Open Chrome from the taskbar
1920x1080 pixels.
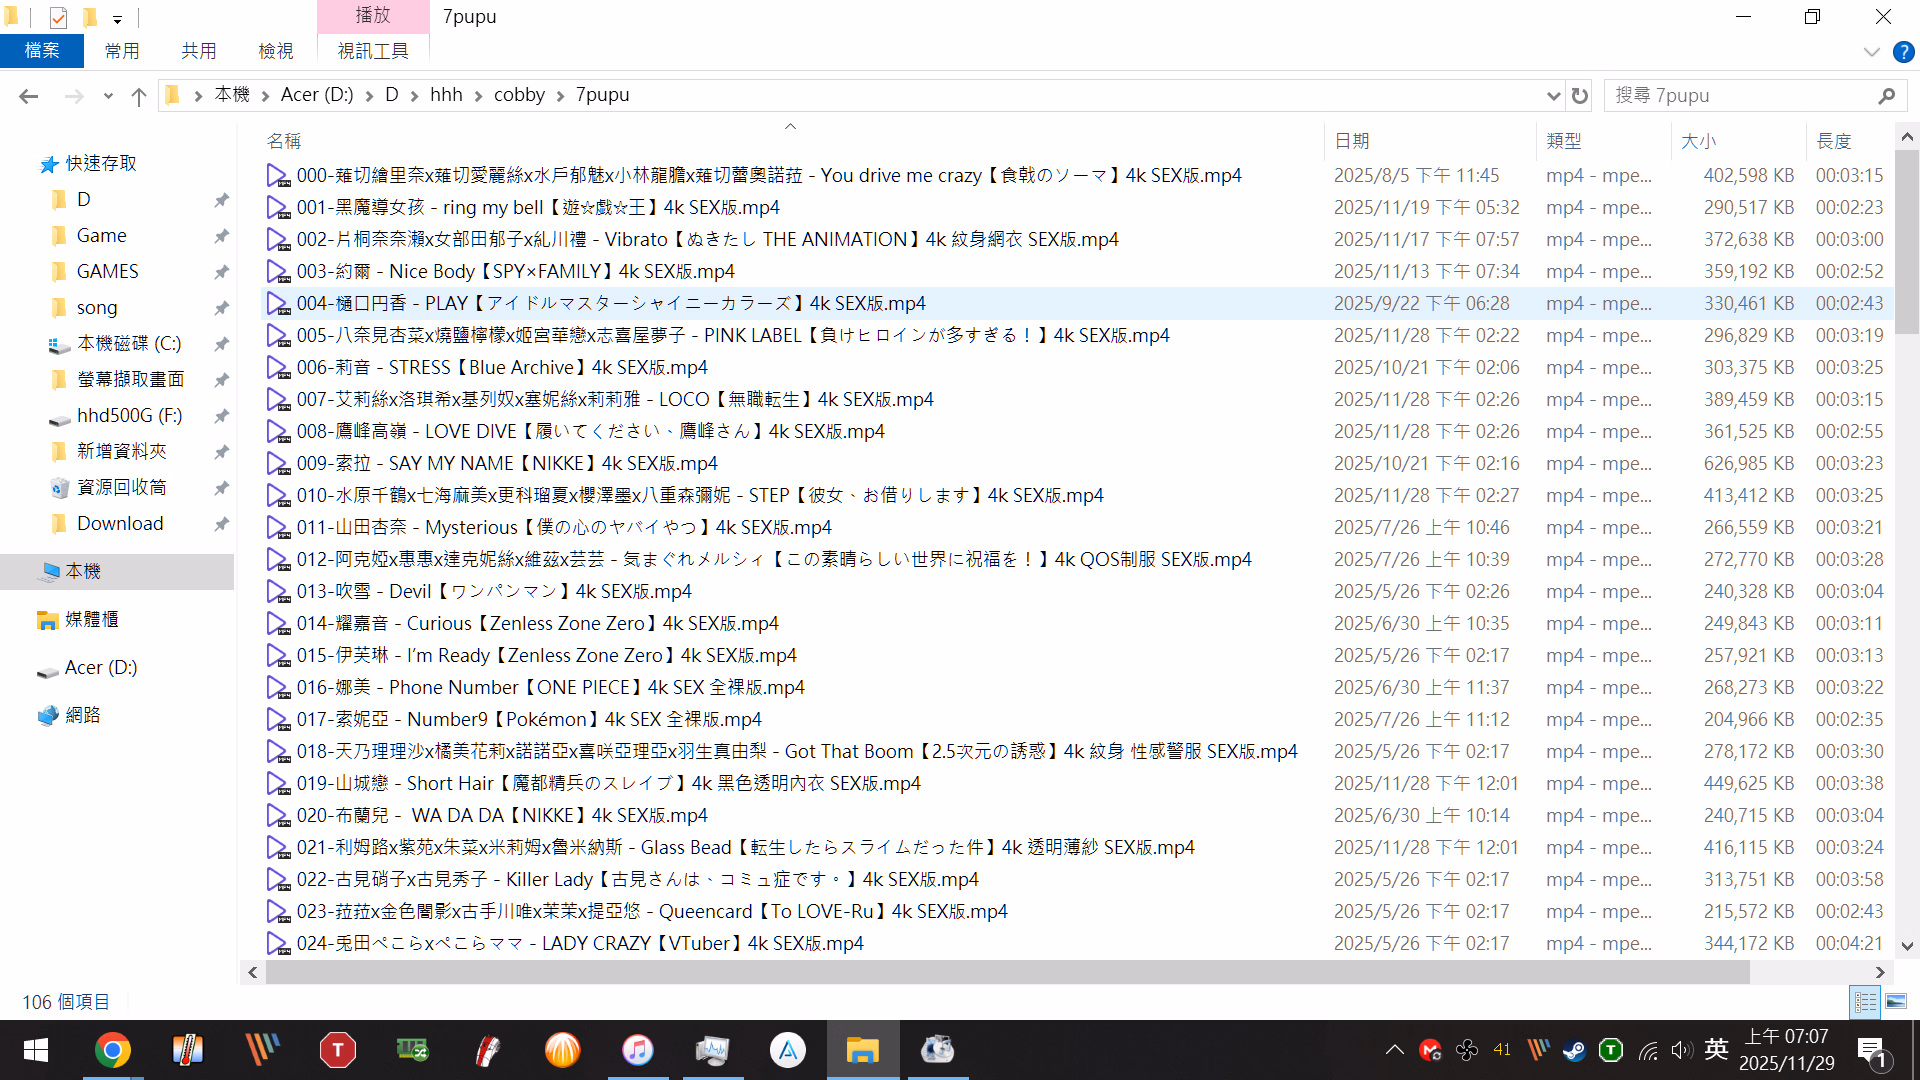112,1051
